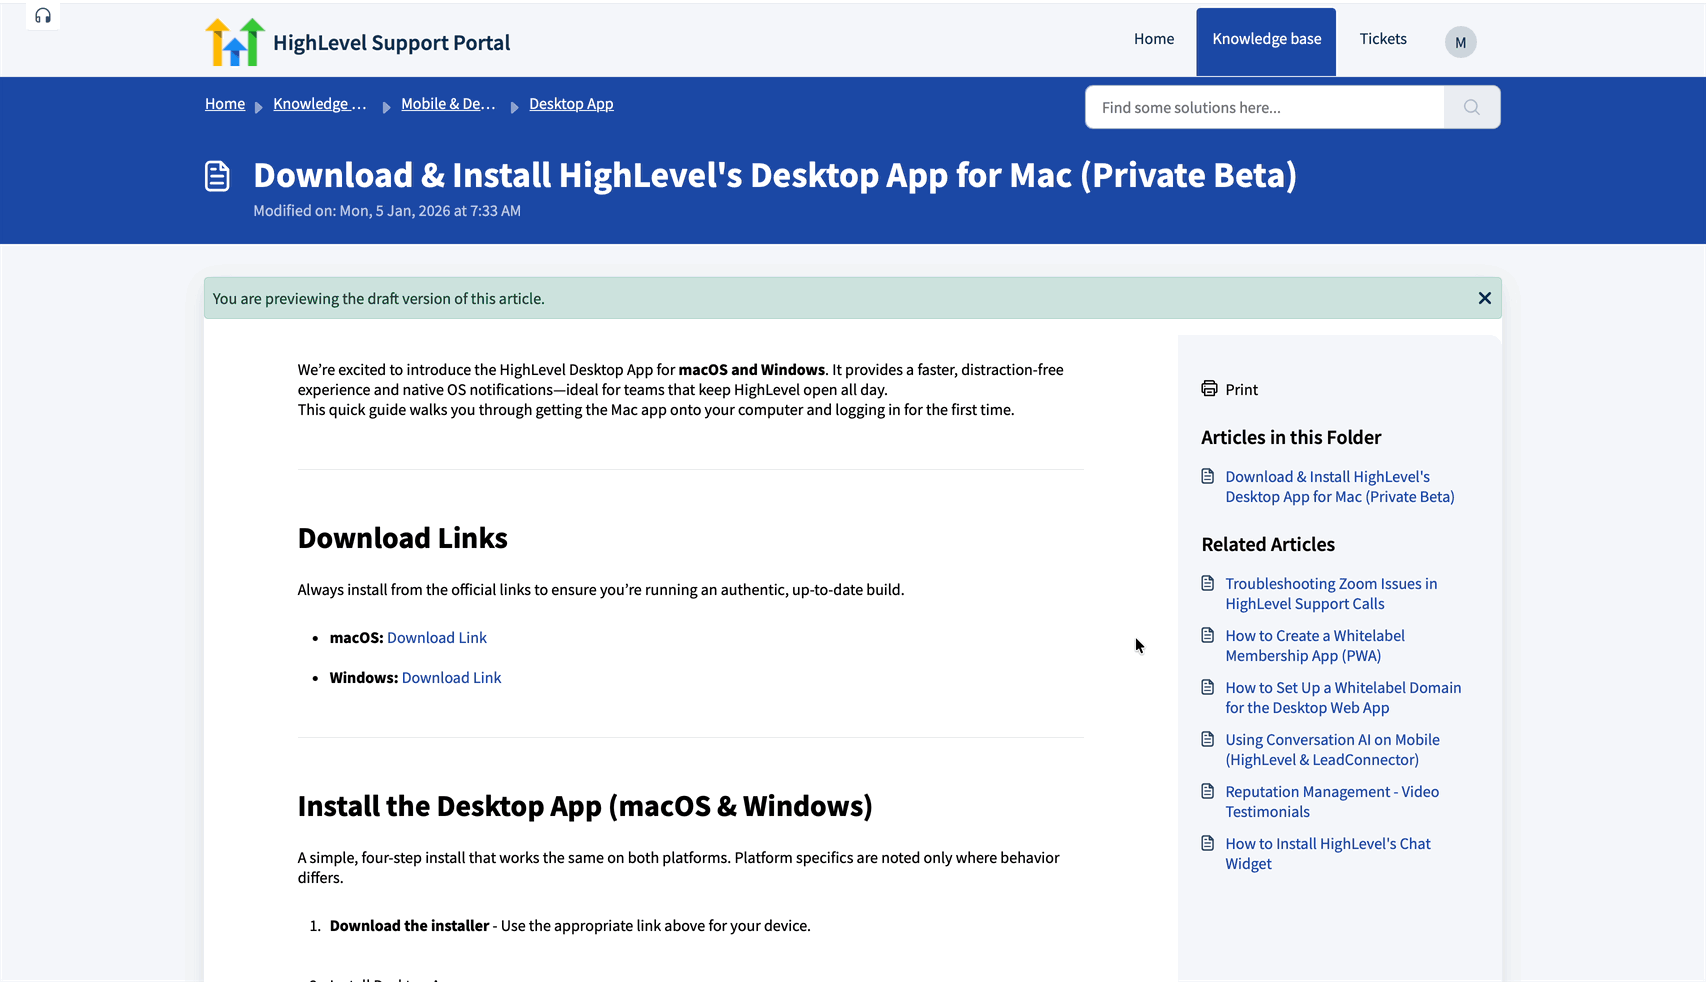Open the Knowledge… breadcrumb link
This screenshot has width=1706, height=982.
[x=320, y=104]
